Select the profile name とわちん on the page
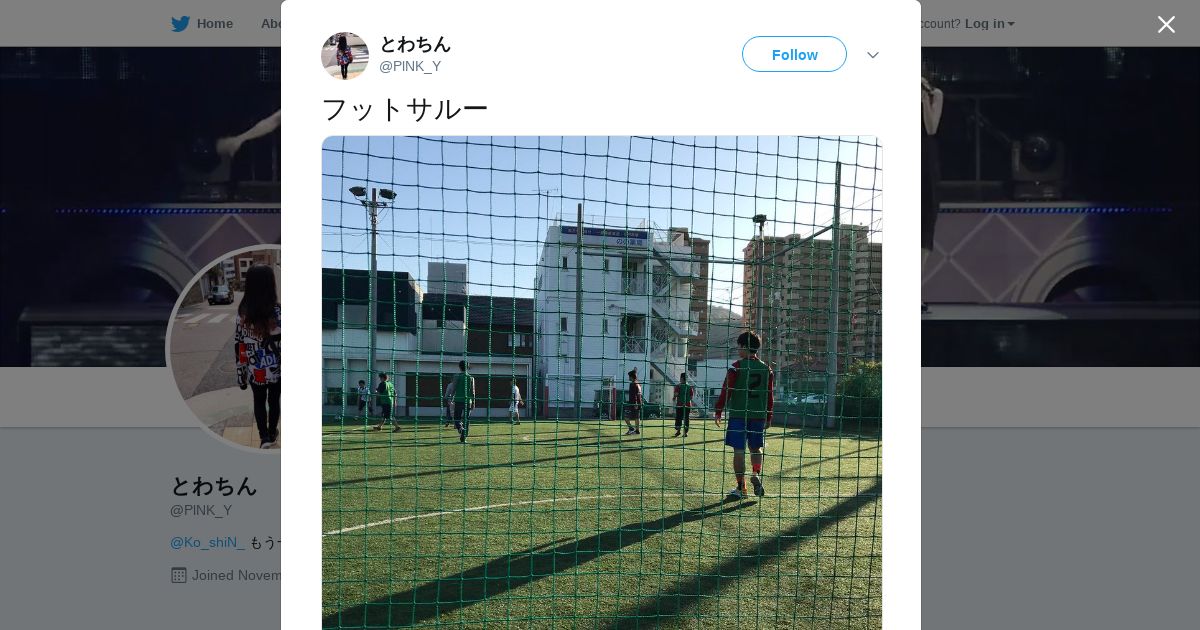This screenshot has height=630, width=1200. click(x=214, y=486)
